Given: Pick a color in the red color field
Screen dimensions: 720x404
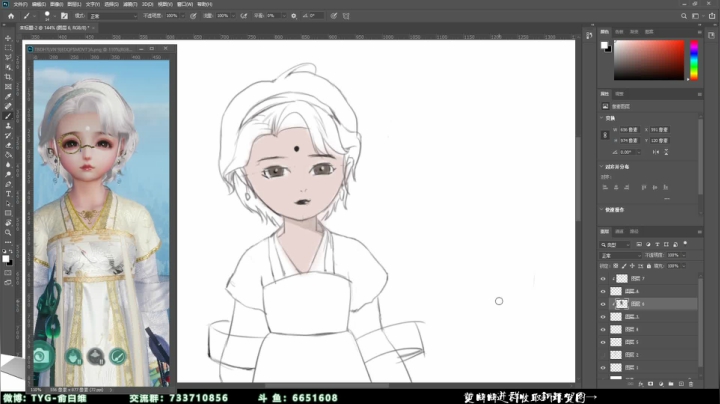Looking at the screenshot, I should pos(649,60).
